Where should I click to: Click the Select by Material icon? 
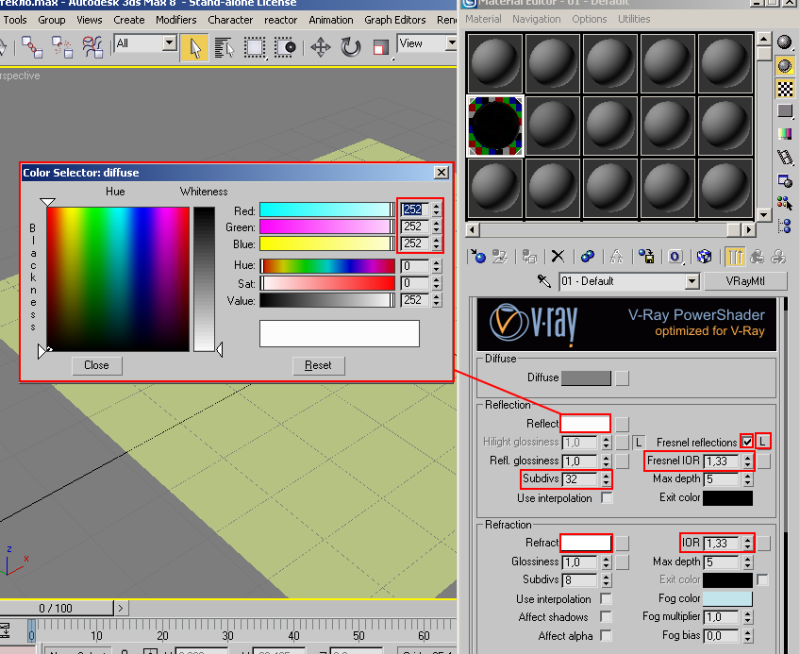[x=785, y=203]
